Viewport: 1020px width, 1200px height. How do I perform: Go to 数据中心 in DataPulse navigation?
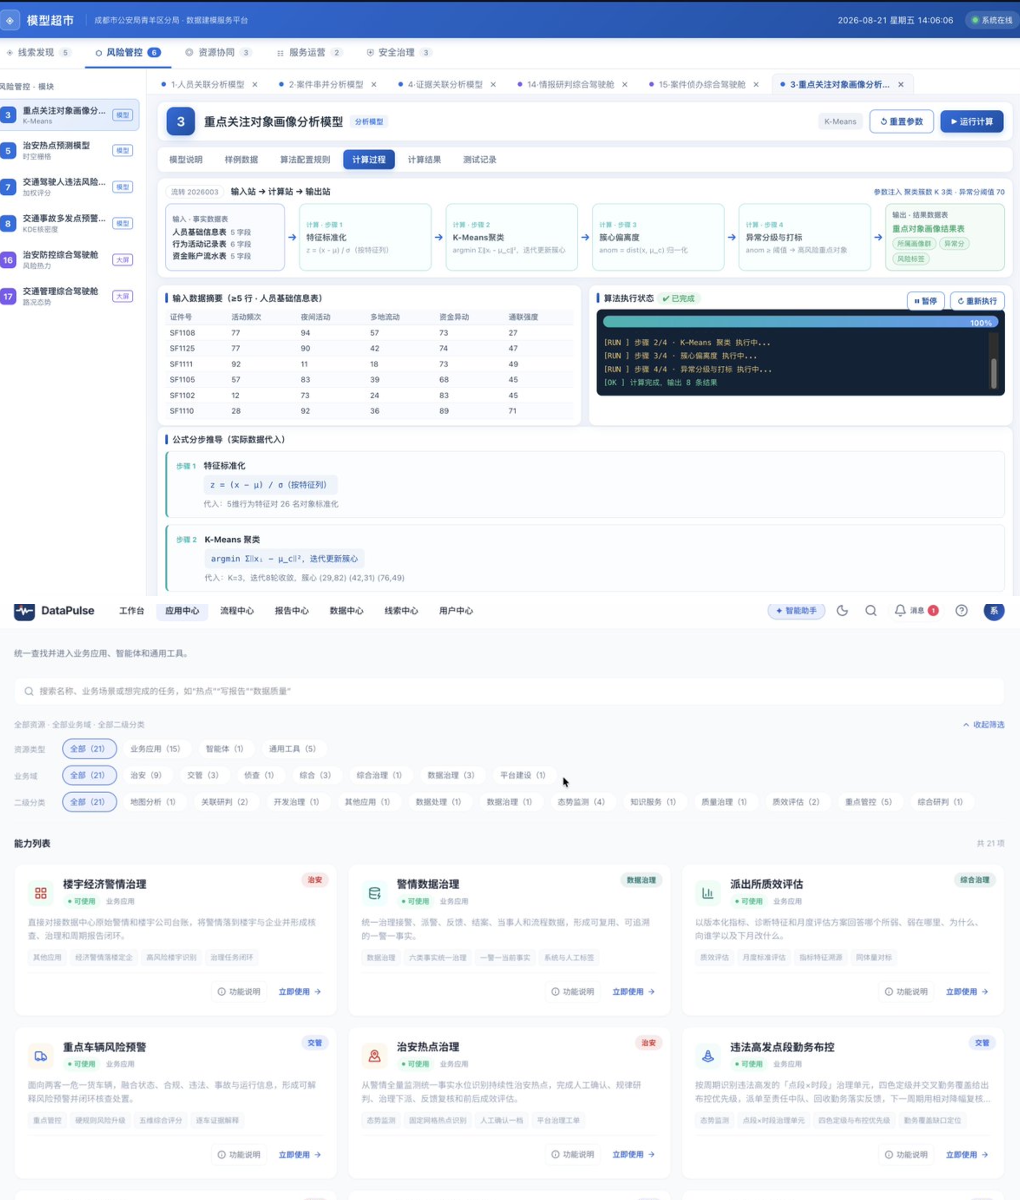click(346, 611)
